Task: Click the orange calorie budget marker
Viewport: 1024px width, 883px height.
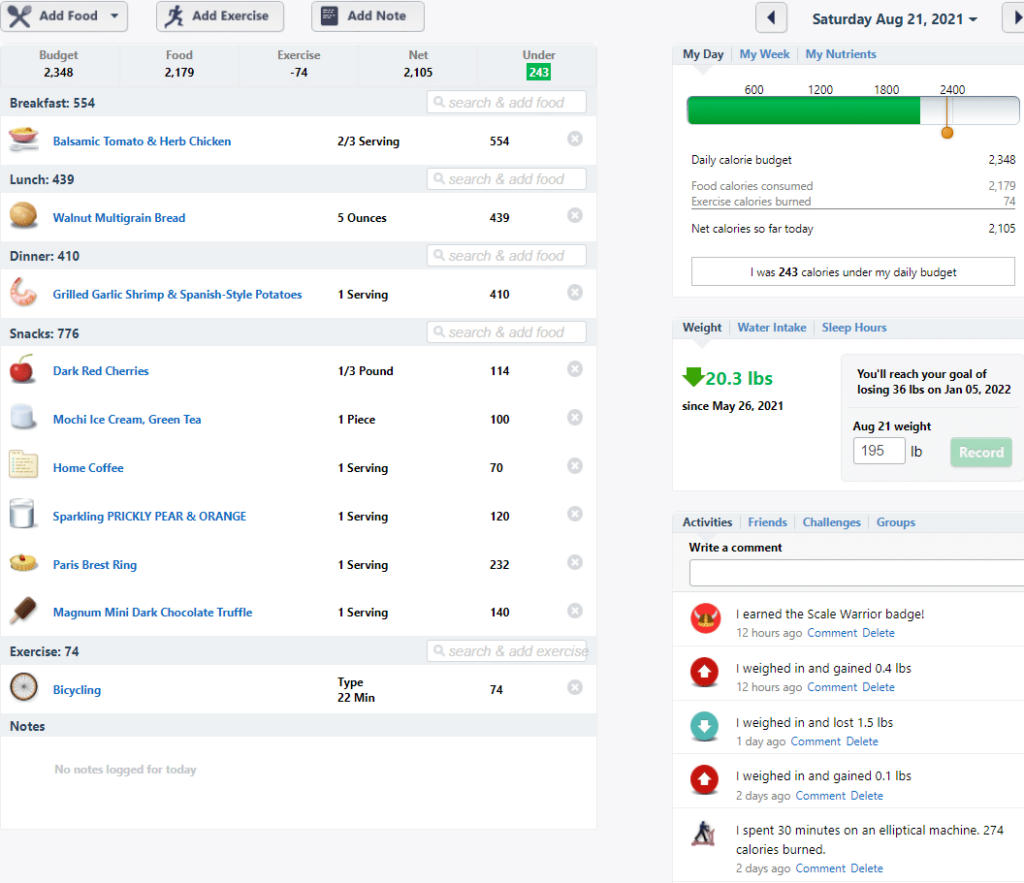Action: click(947, 133)
